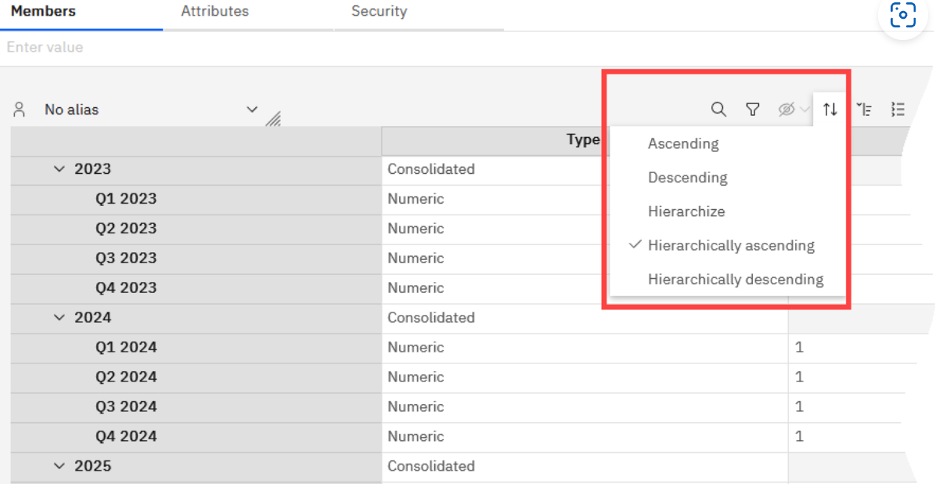Click Numeric type cell for Q4 2023
This screenshot has width=936, height=484.
coord(415,288)
